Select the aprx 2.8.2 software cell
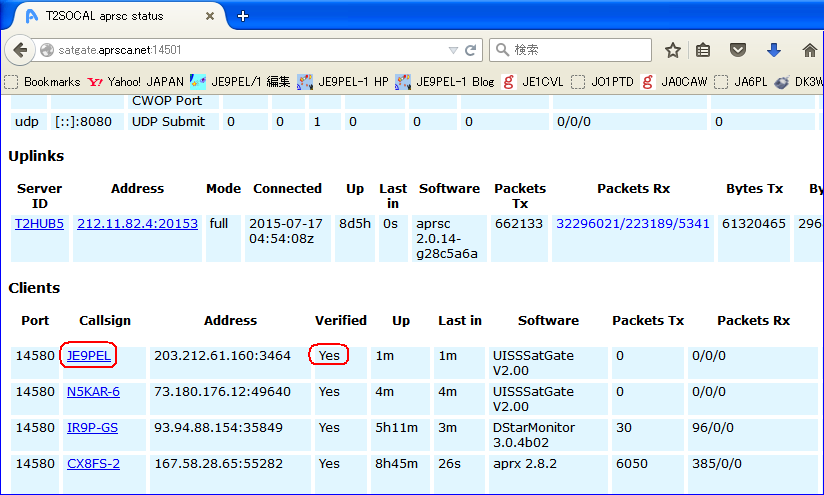Image resolution: width=824 pixels, height=495 pixels. tap(548, 473)
